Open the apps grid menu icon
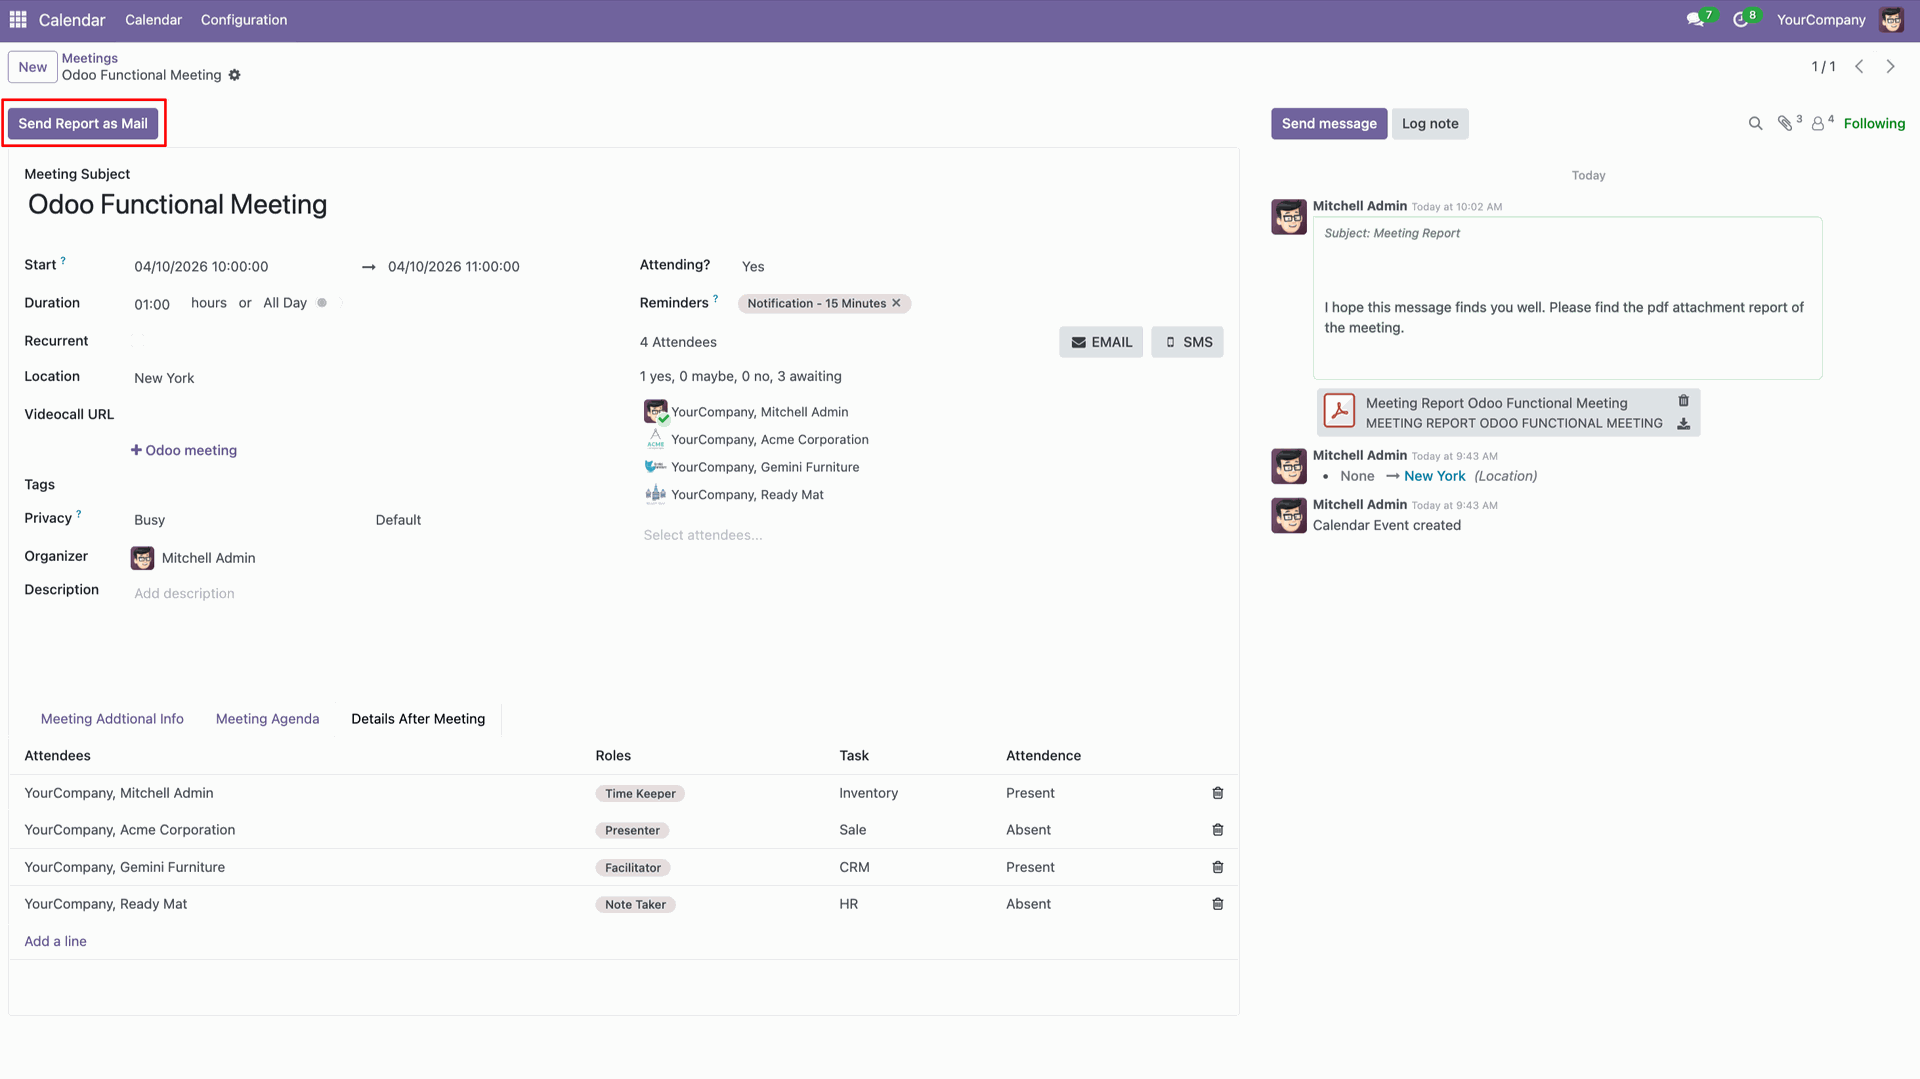The height and width of the screenshot is (1079, 1920). point(18,20)
